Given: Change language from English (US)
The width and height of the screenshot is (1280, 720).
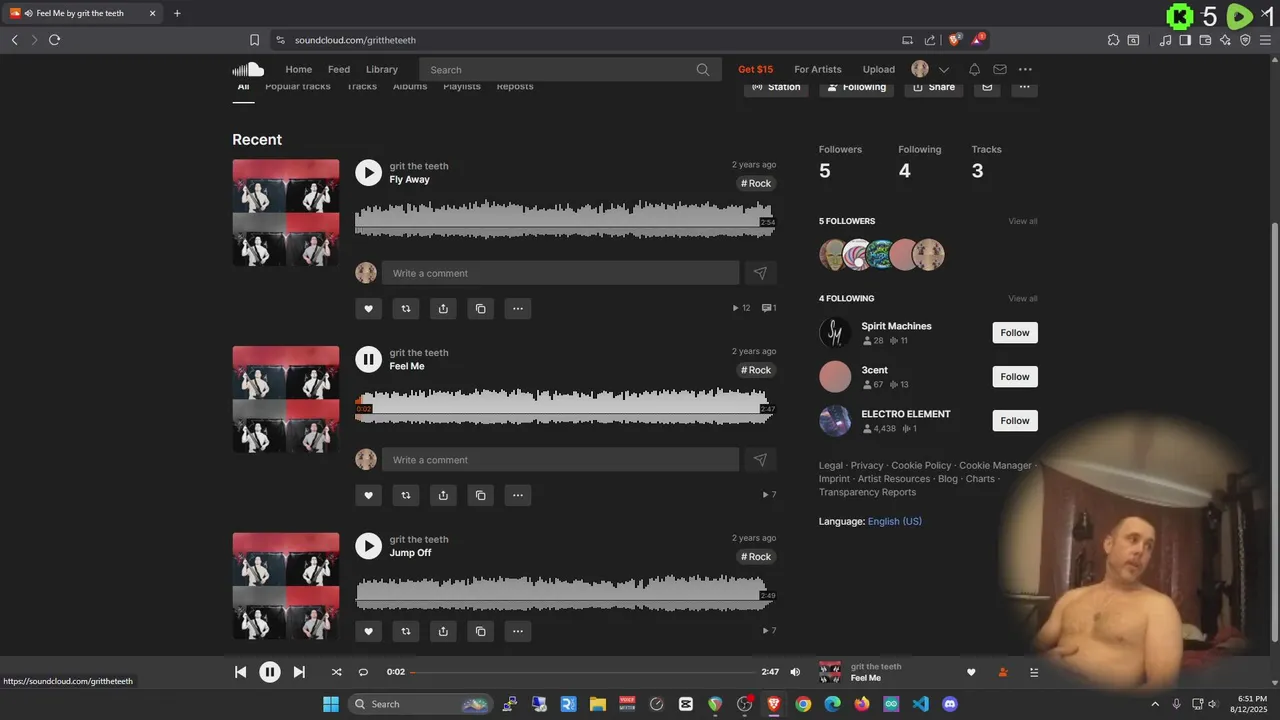Looking at the screenshot, I should click(x=895, y=521).
